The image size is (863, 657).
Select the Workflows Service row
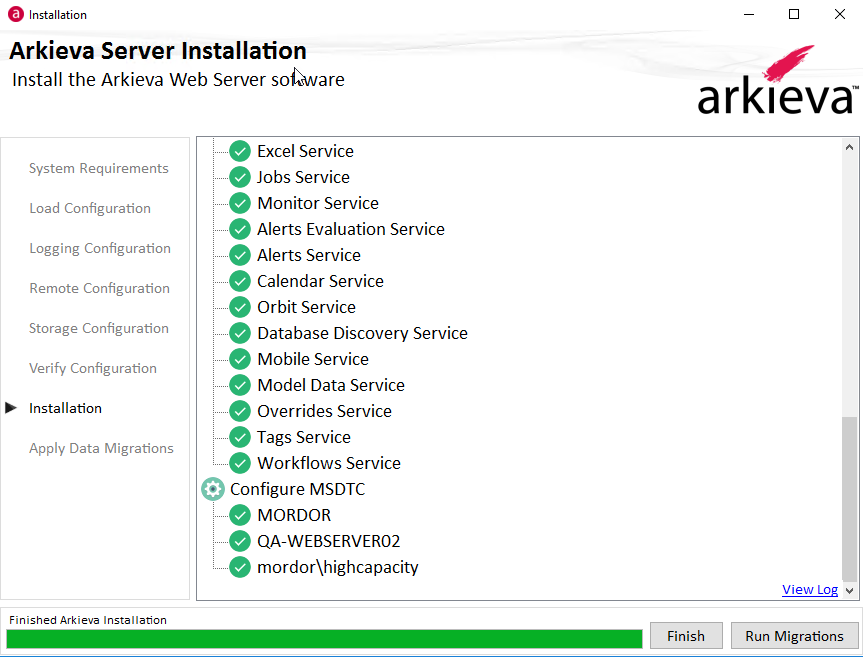[329, 463]
